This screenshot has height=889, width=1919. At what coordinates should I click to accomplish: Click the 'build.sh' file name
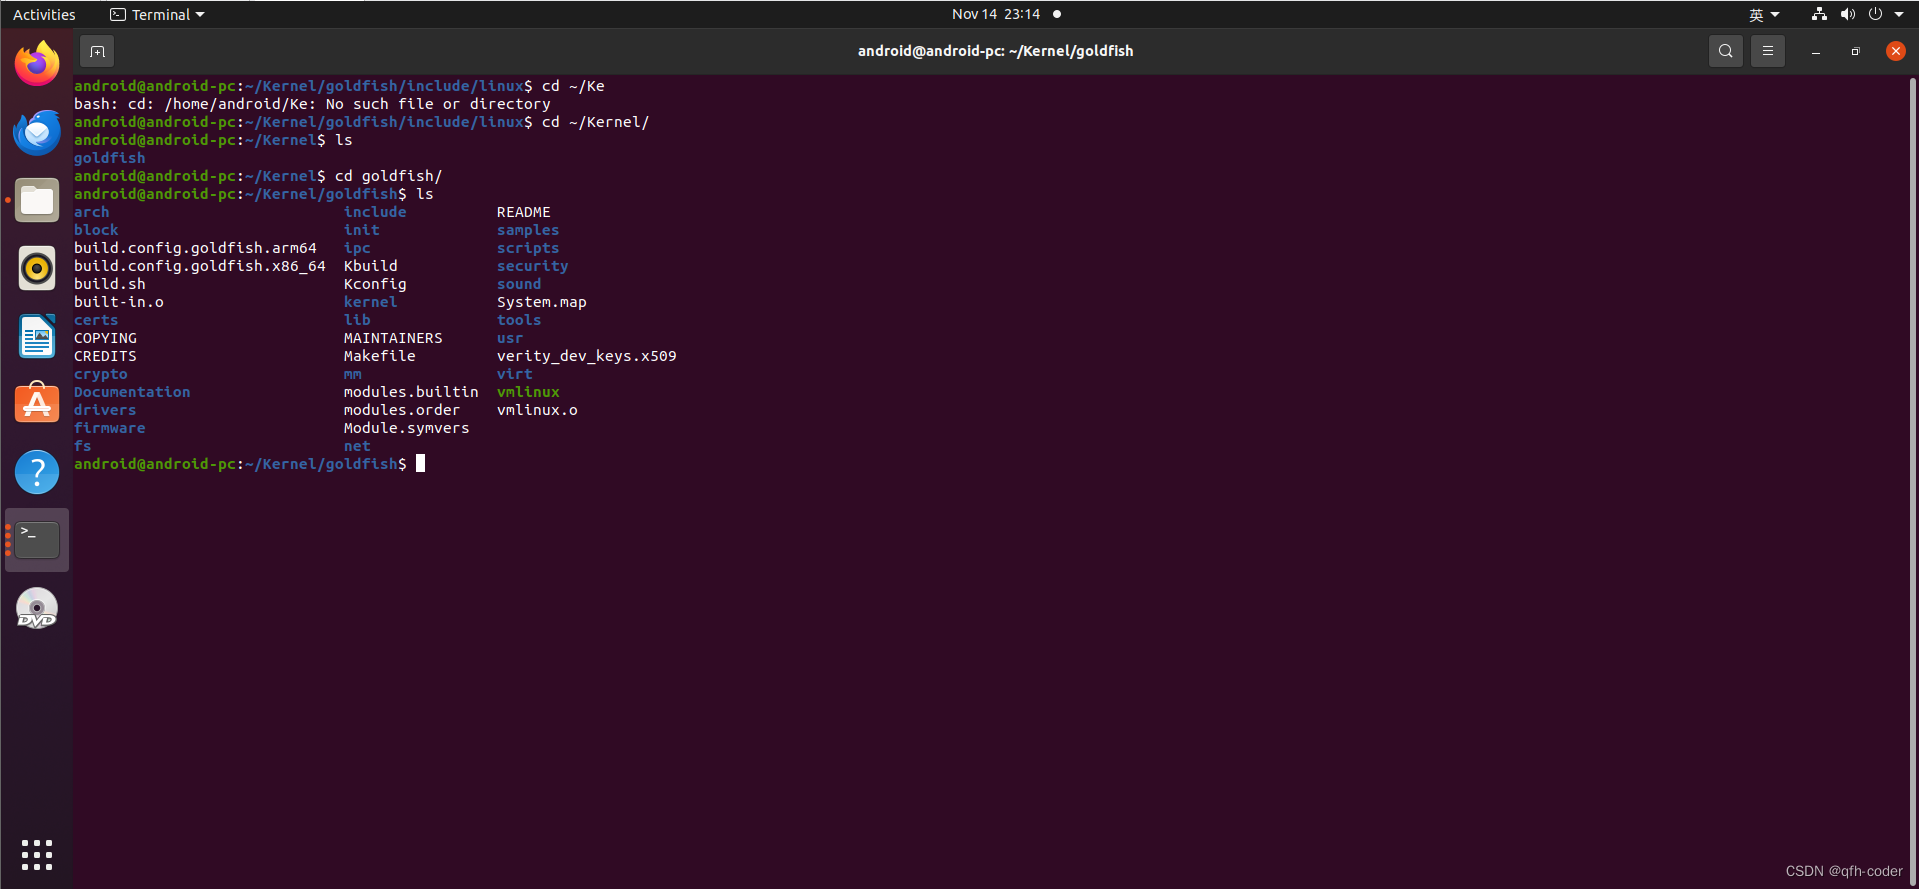pyautogui.click(x=110, y=284)
